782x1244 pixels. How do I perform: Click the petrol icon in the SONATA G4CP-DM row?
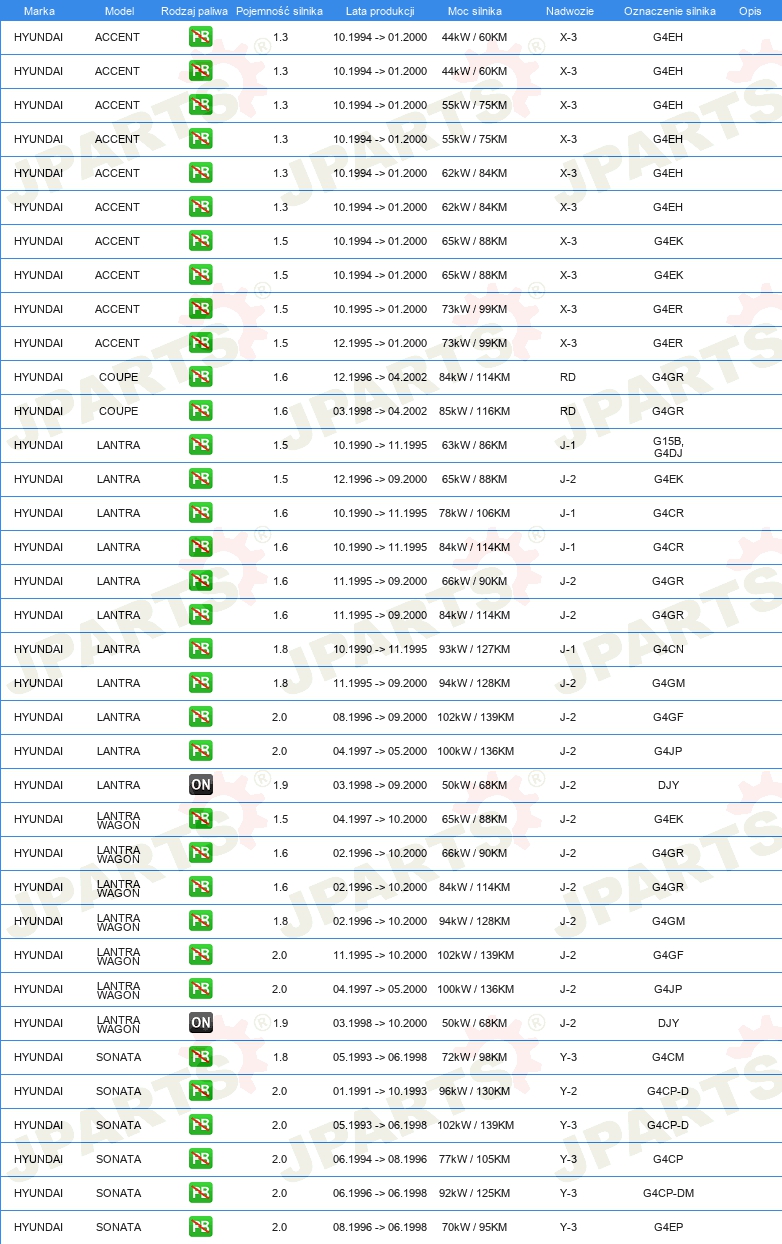[201, 1193]
